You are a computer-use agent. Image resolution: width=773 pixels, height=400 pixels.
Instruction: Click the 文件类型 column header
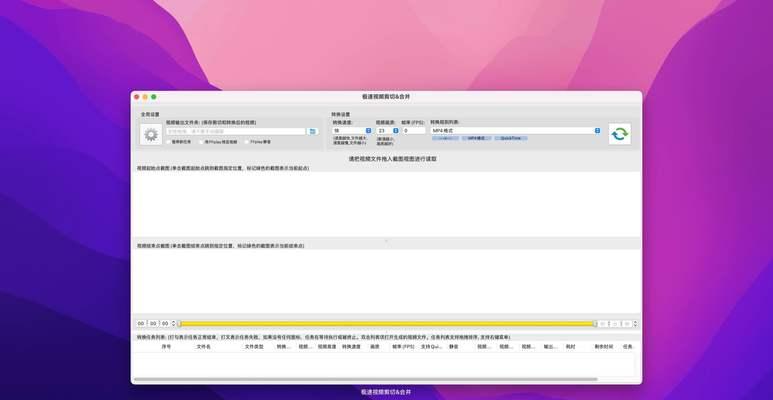pos(254,347)
